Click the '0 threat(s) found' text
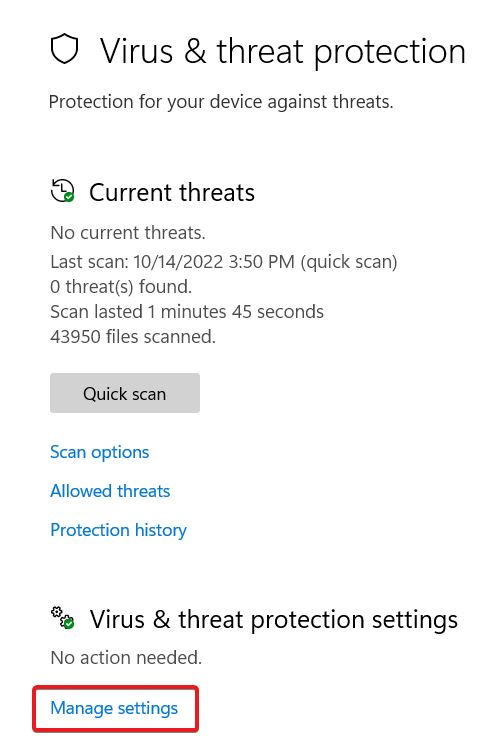Image resolution: width=500 pixels, height=754 pixels. coord(121,287)
